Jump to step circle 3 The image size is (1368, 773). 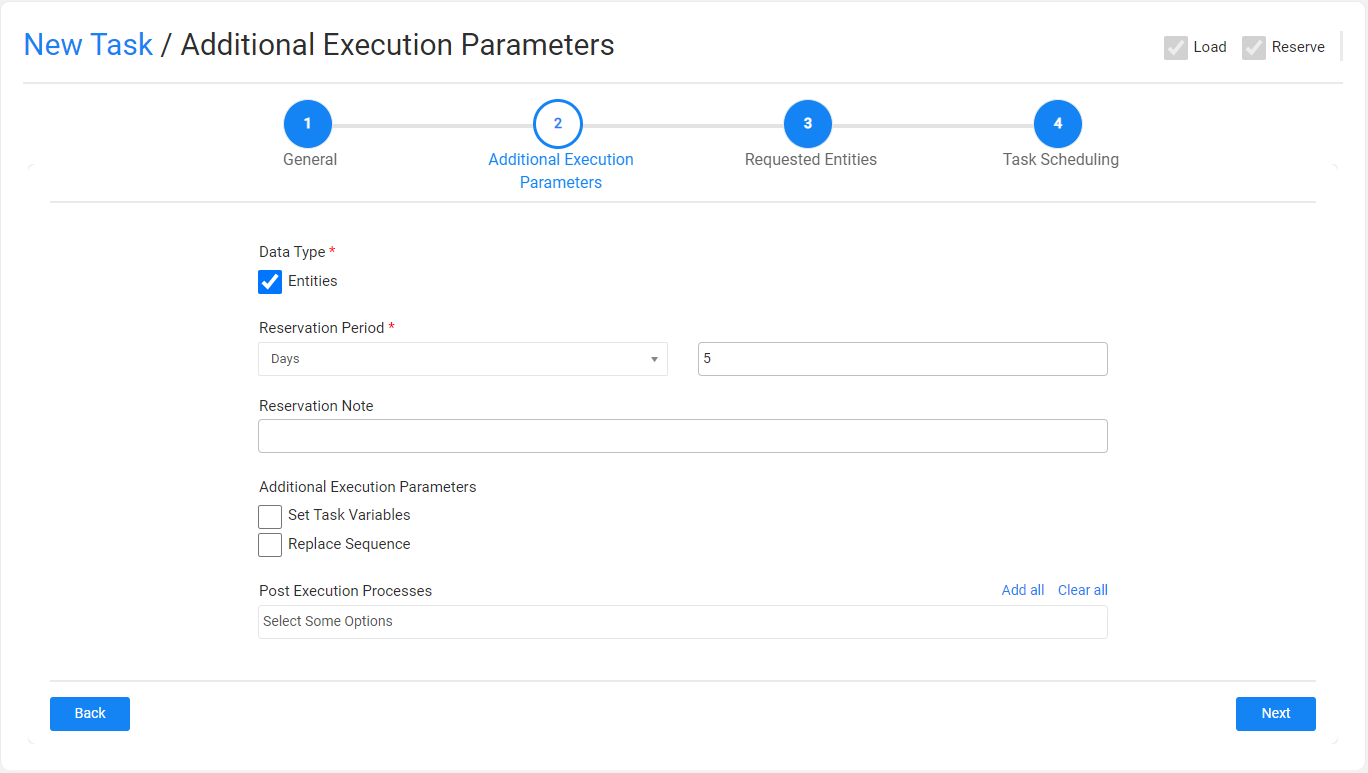[808, 124]
